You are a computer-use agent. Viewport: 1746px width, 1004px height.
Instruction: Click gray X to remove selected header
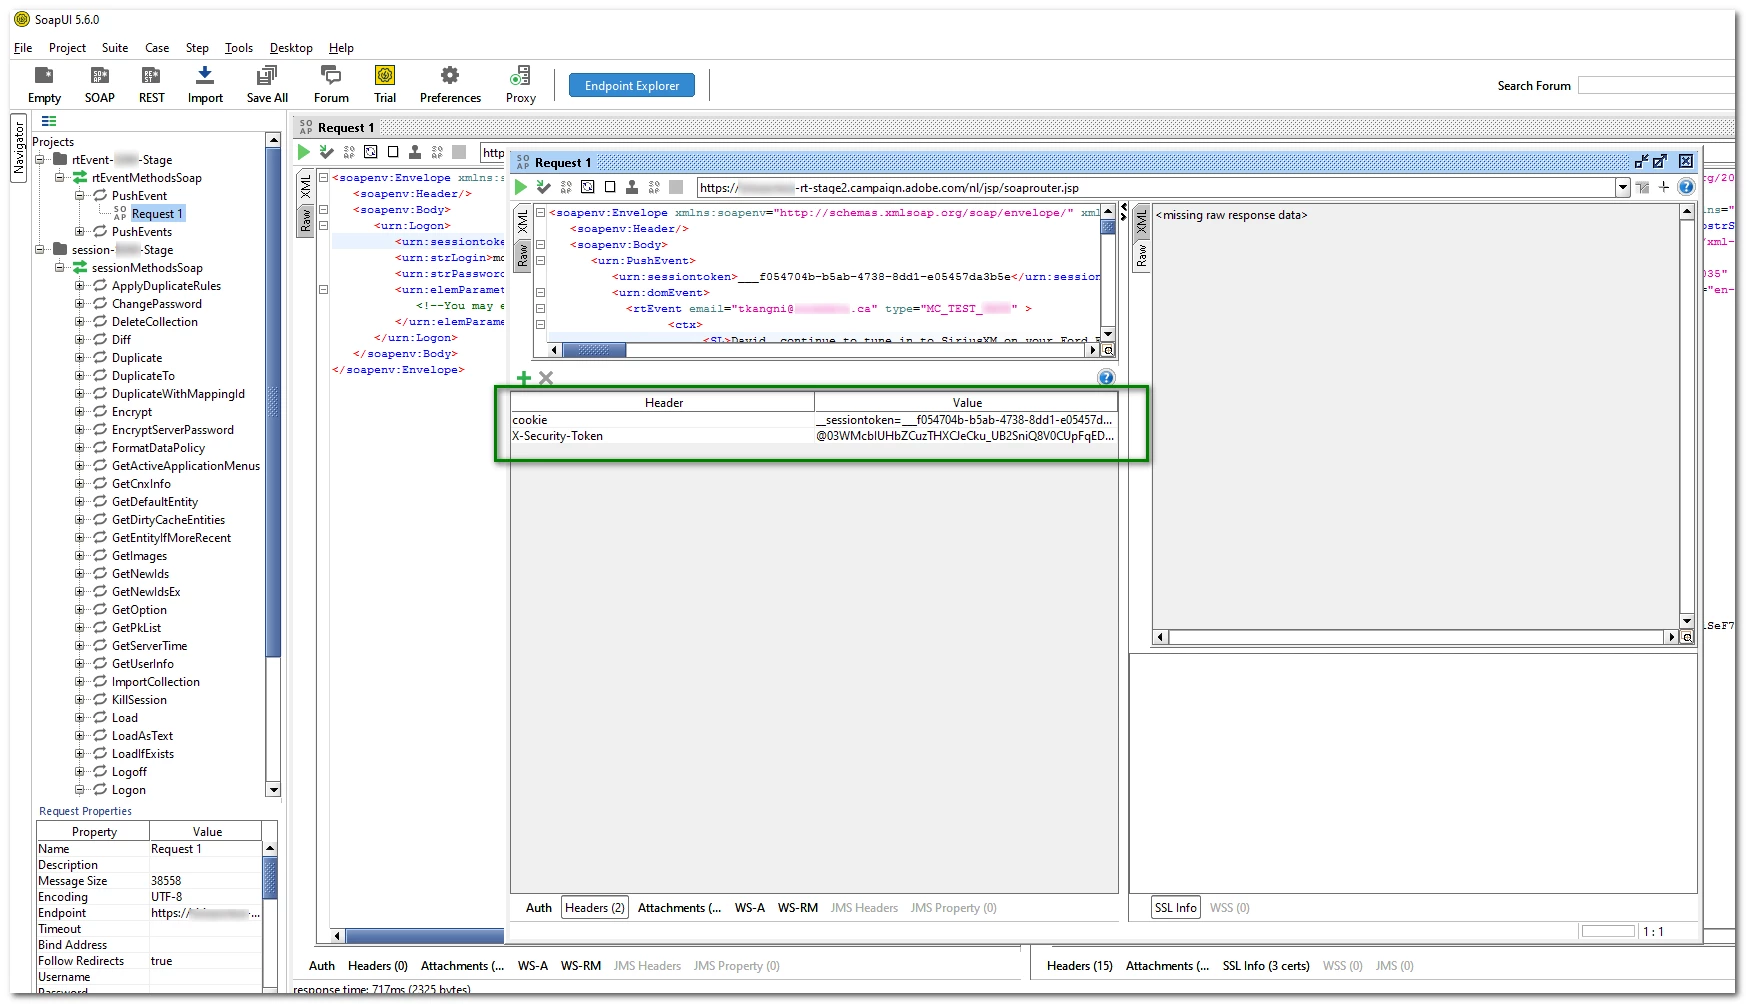click(x=546, y=378)
